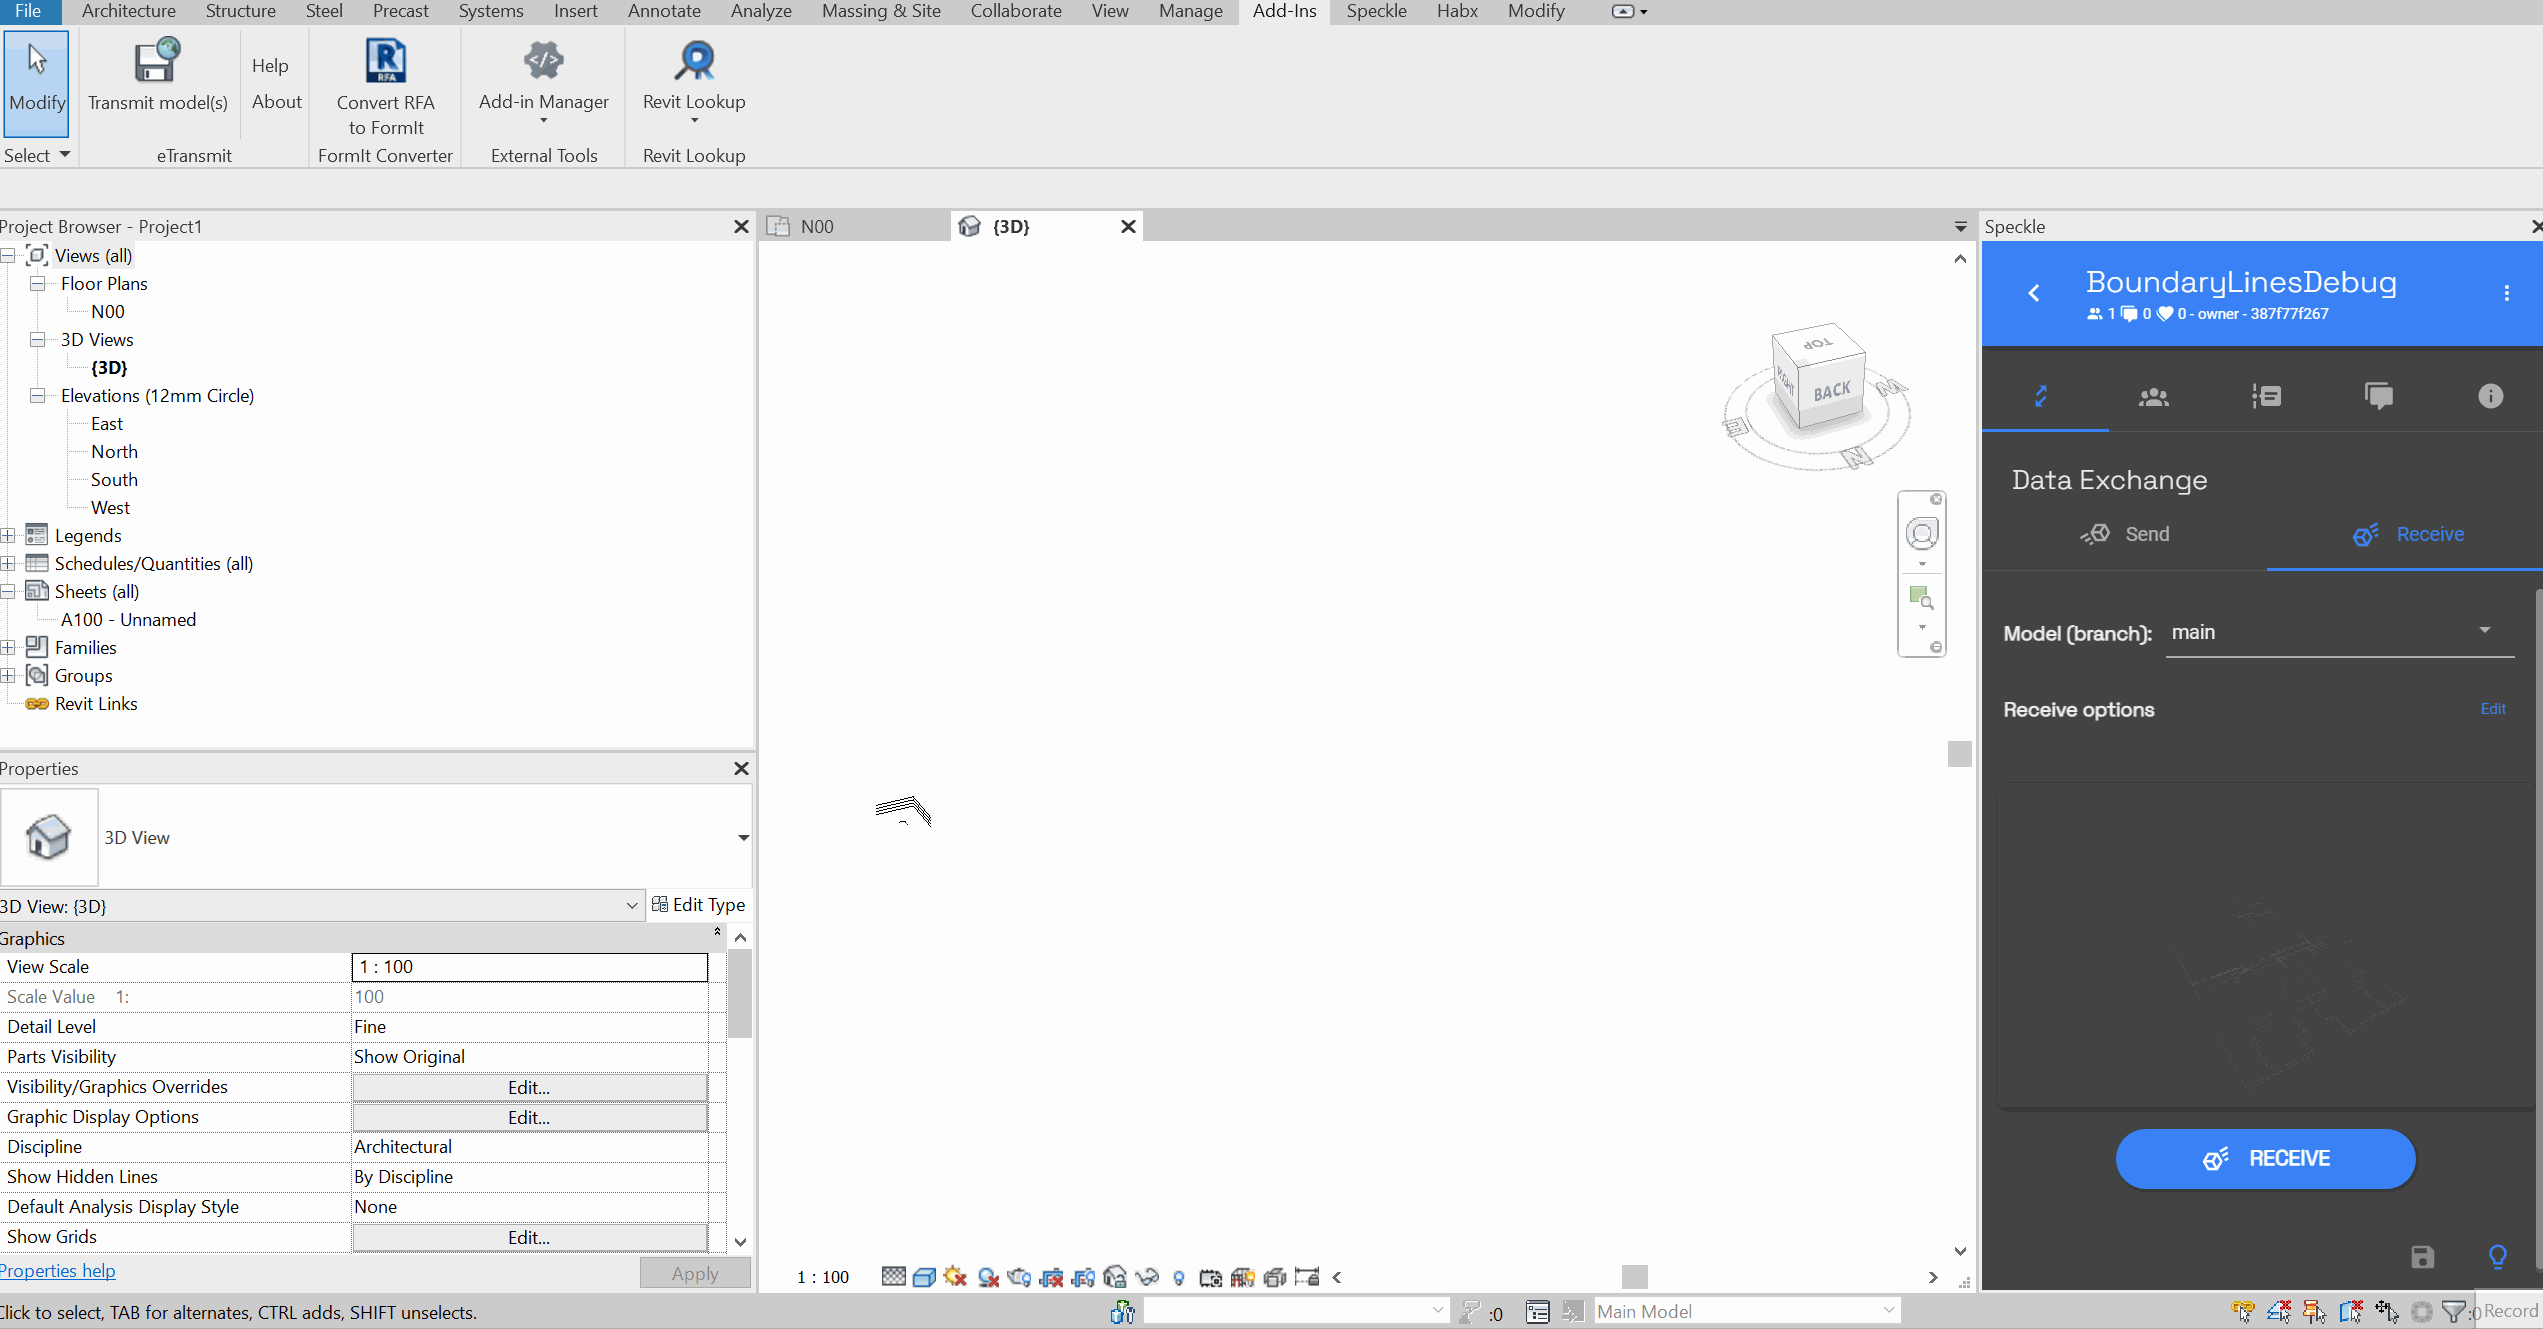This screenshot has width=2543, height=1329.
Task: Click Edit next to Receive options
Action: click(2493, 709)
